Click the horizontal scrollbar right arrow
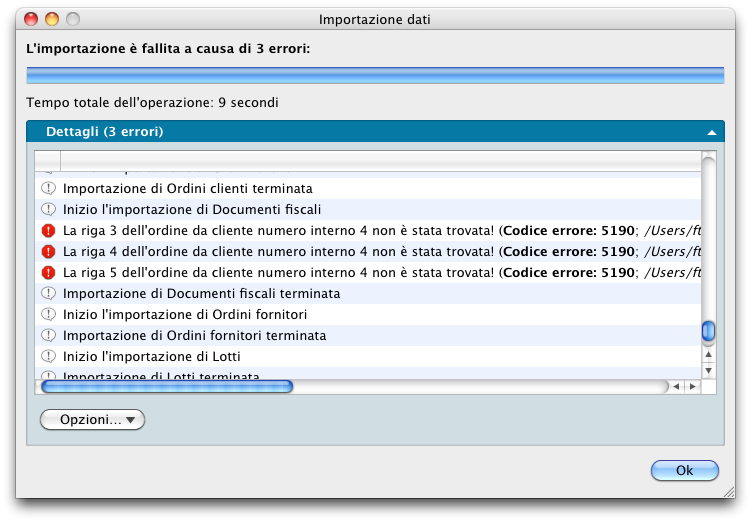This screenshot has width=751, height=522. click(692, 386)
